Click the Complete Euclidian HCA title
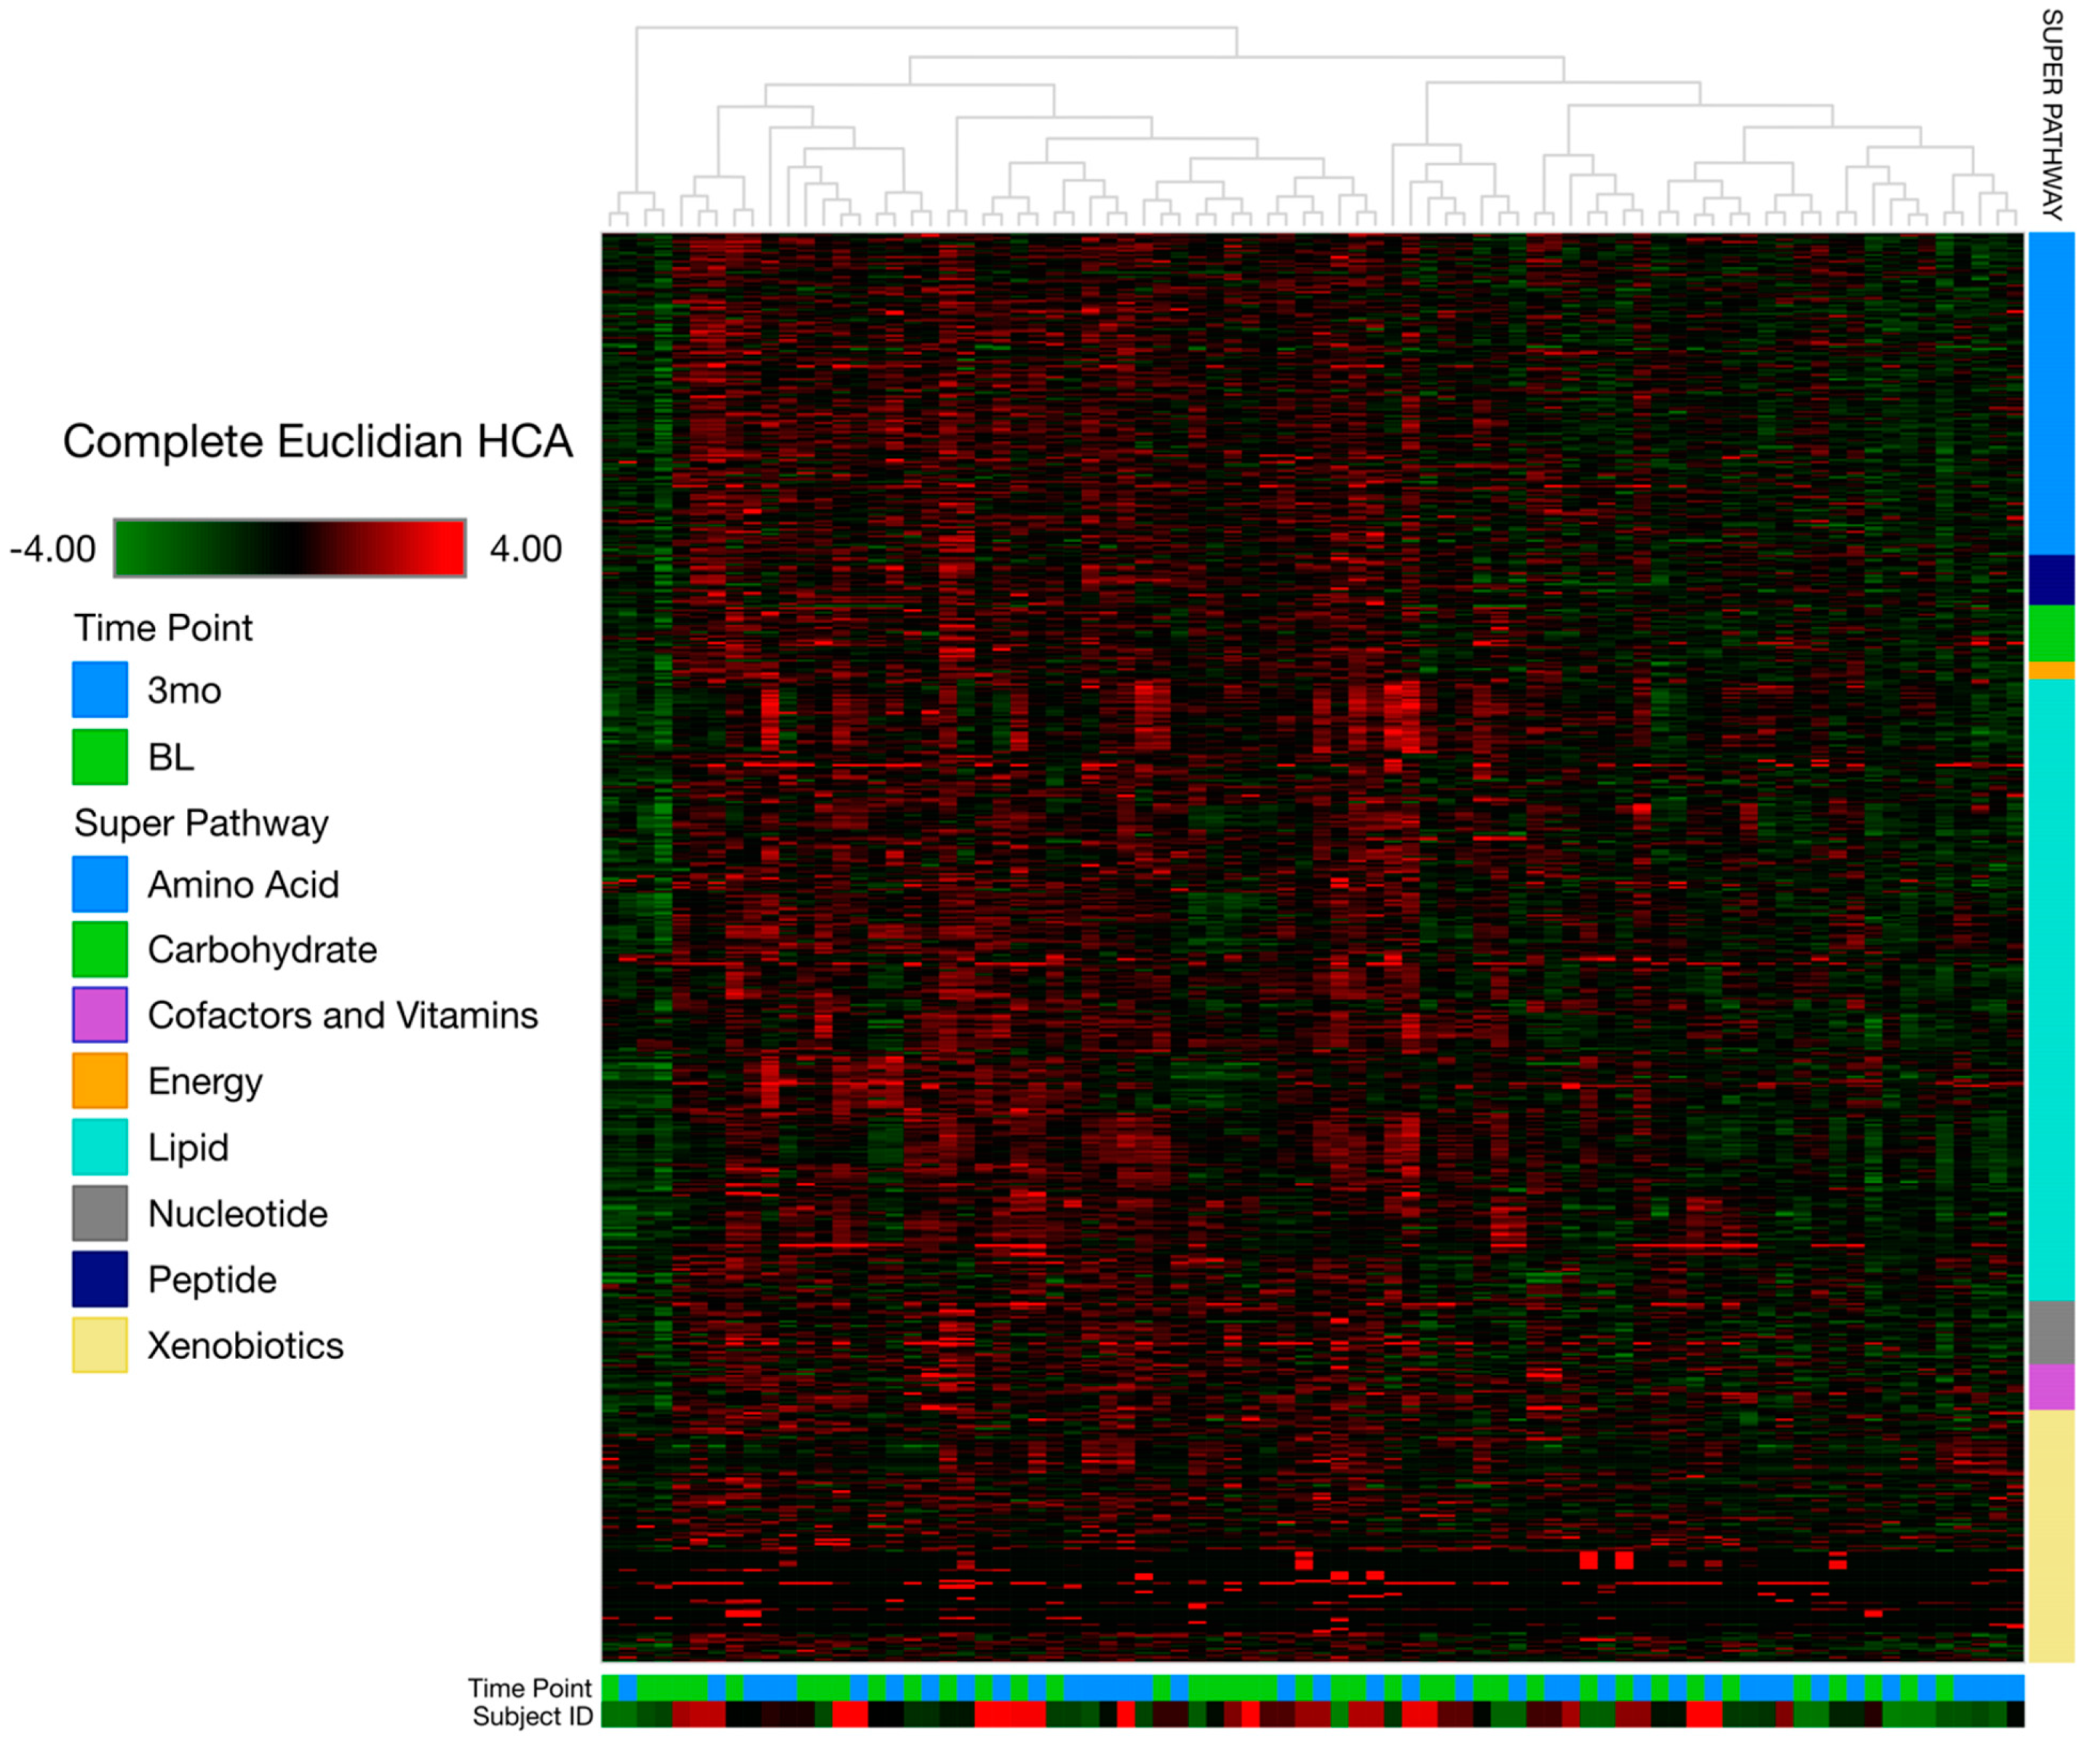Image resolution: width=2100 pixels, height=1741 pixels. tap(317, 441)
